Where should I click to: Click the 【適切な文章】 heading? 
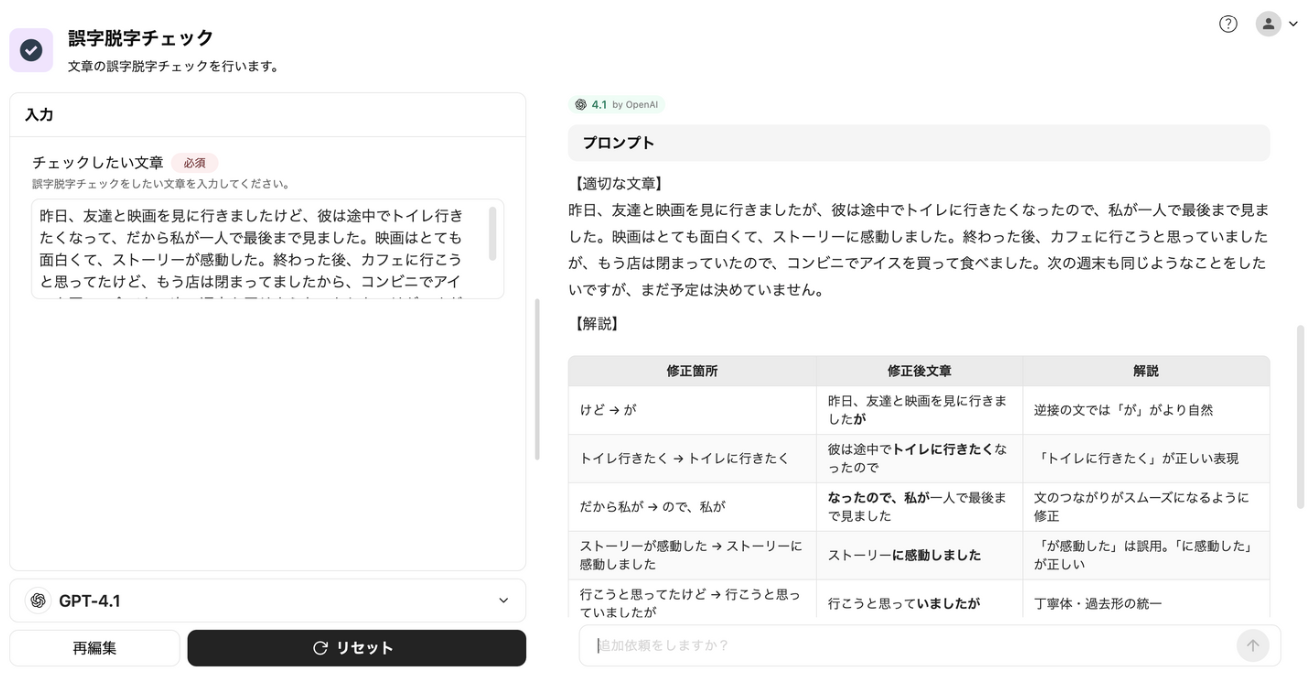tap(618, 184)
